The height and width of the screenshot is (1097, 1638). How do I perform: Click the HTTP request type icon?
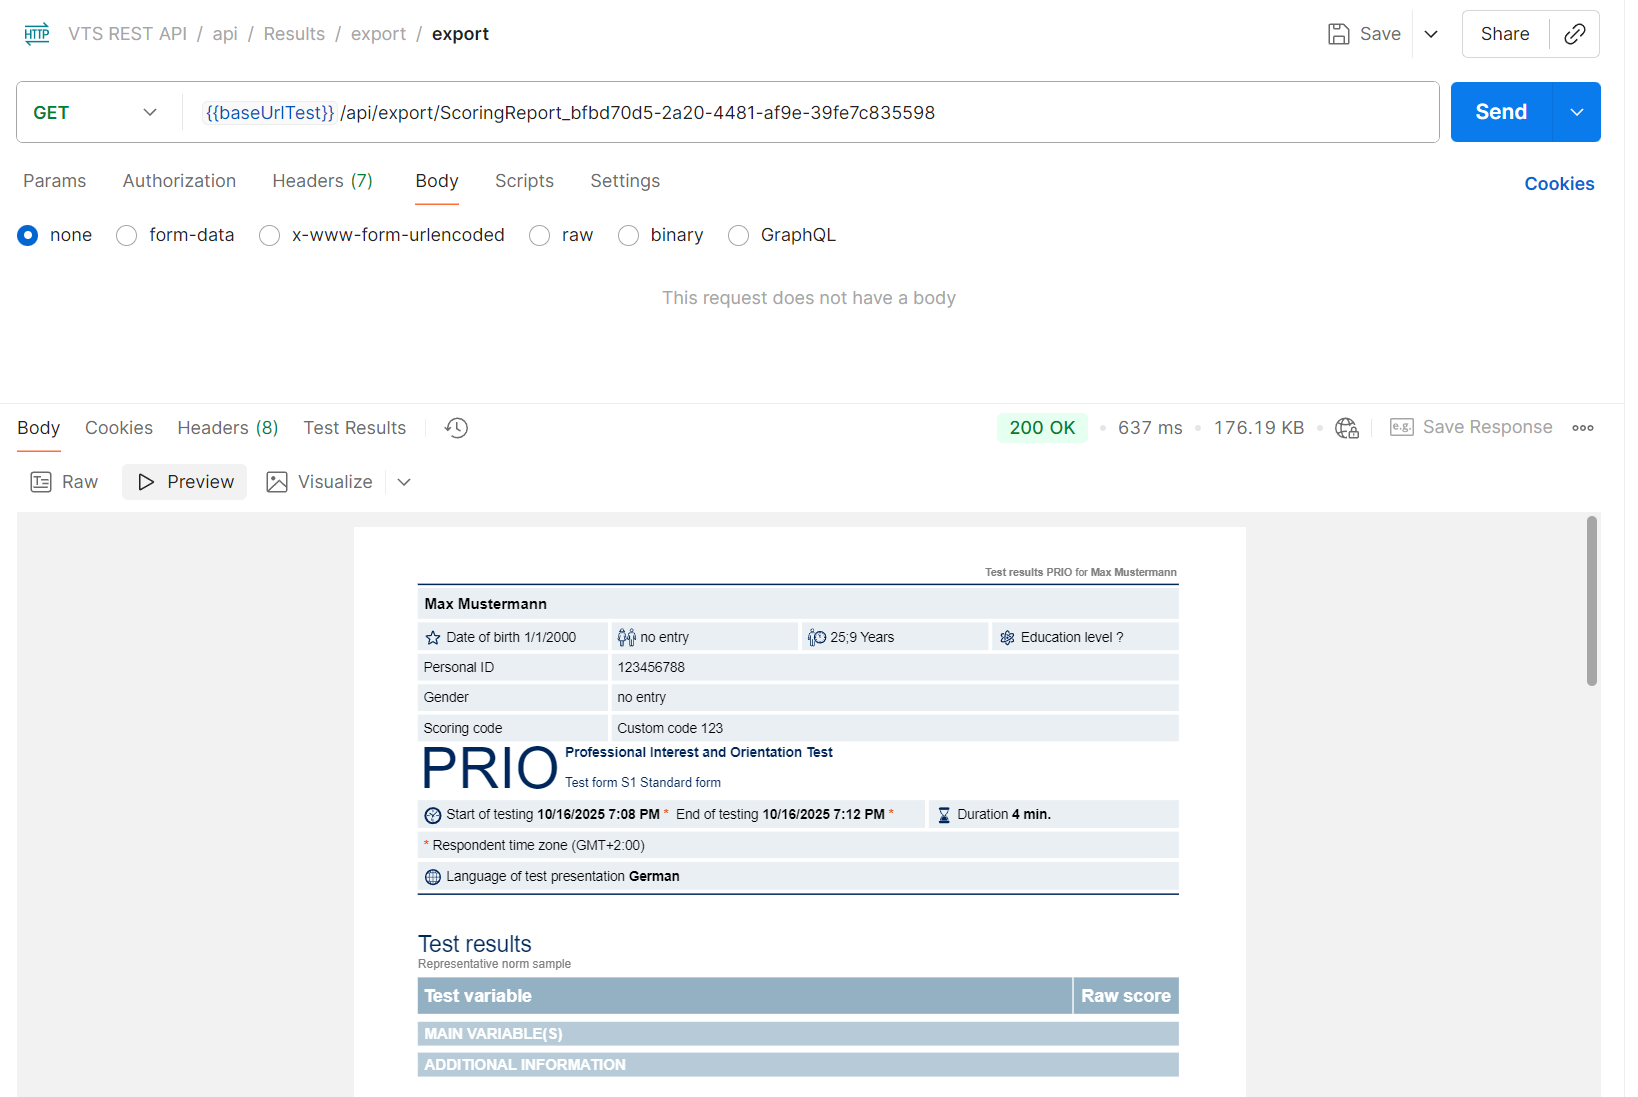pos(37,34)
